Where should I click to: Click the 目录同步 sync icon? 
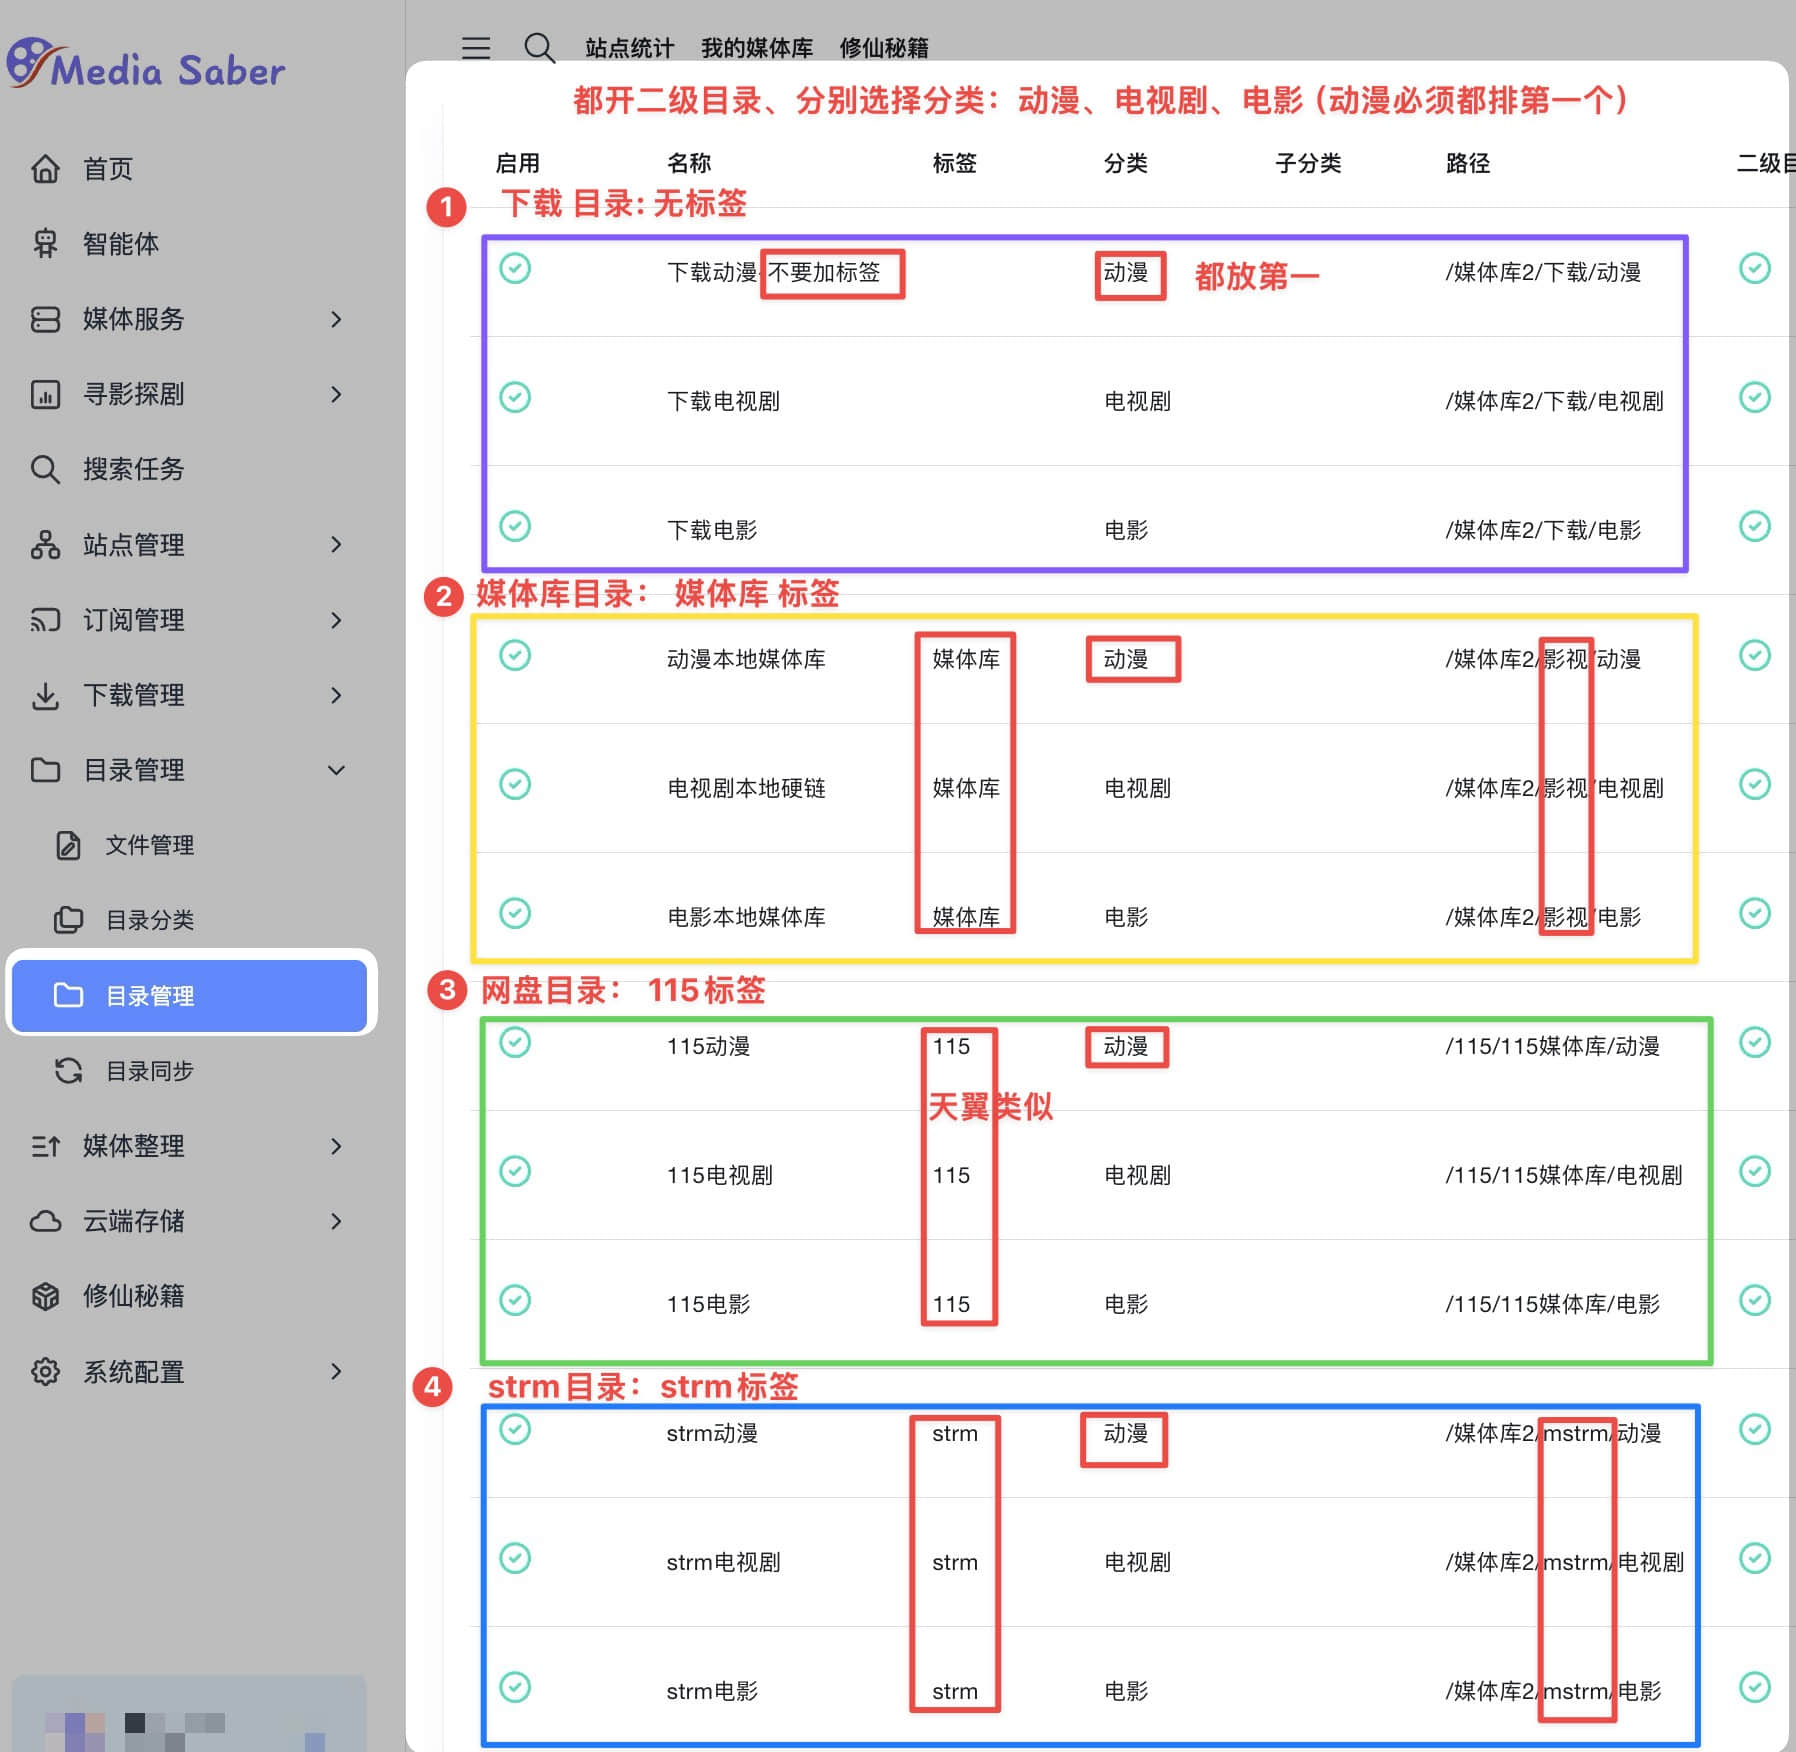68,1071
